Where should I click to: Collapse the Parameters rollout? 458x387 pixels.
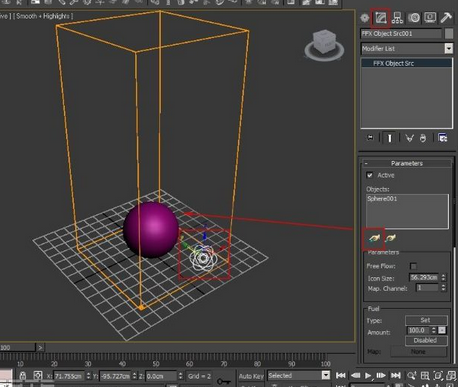click(407, 163)
